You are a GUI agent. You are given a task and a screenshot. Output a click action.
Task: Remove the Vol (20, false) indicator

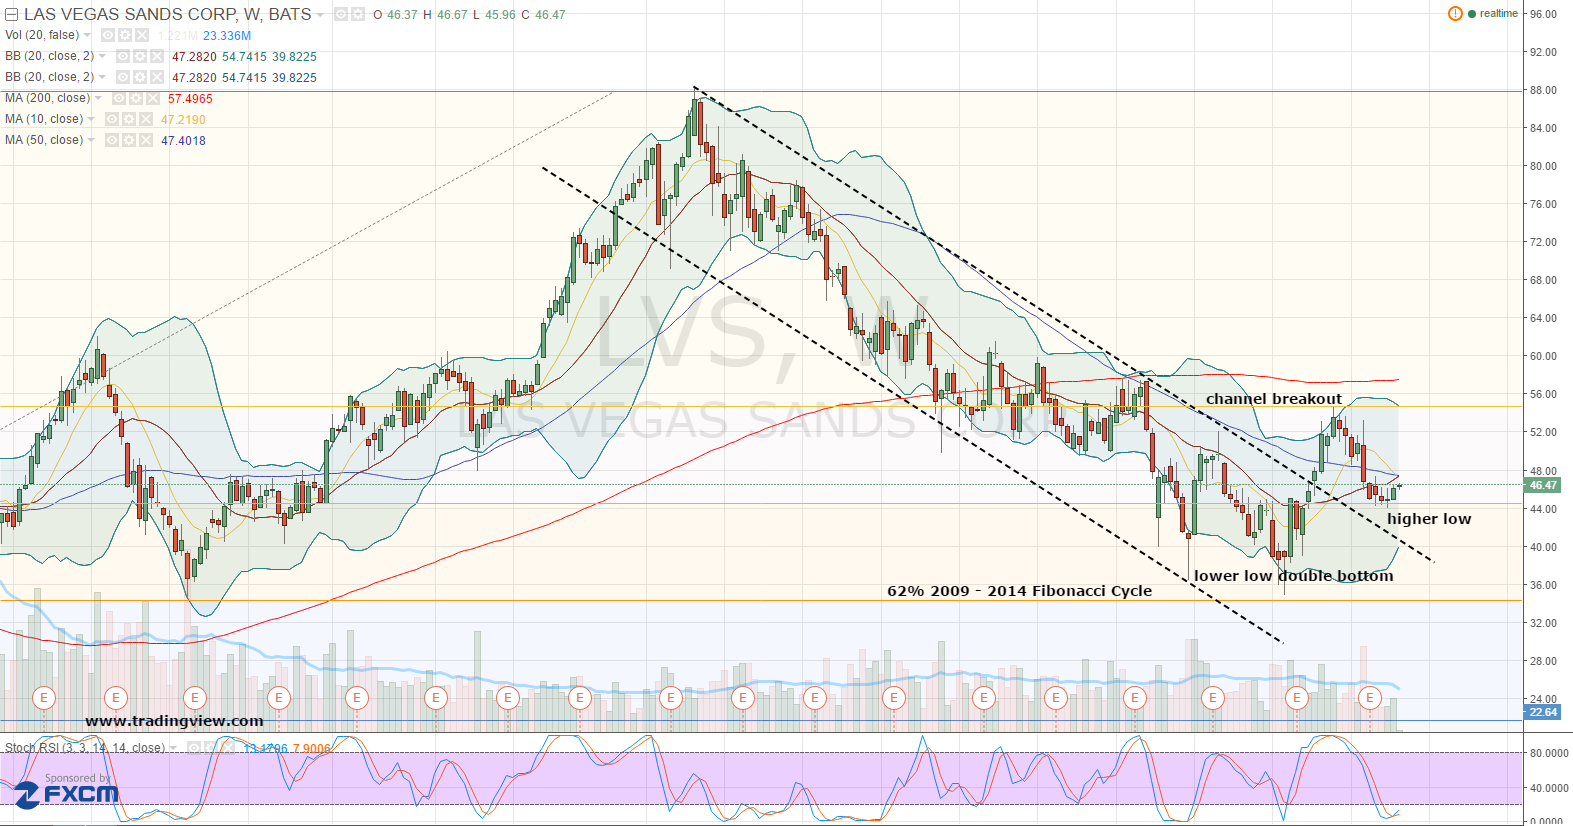[x=142, y=35]
